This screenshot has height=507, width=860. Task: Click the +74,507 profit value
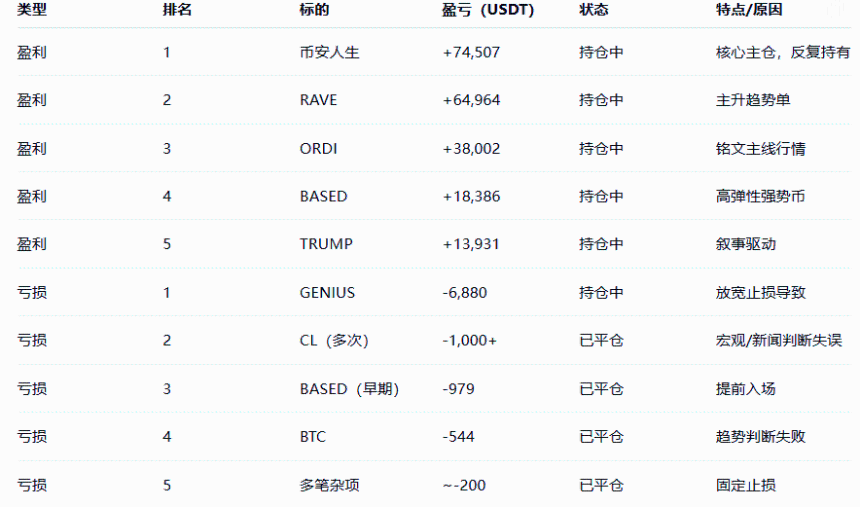pos(471,53)
